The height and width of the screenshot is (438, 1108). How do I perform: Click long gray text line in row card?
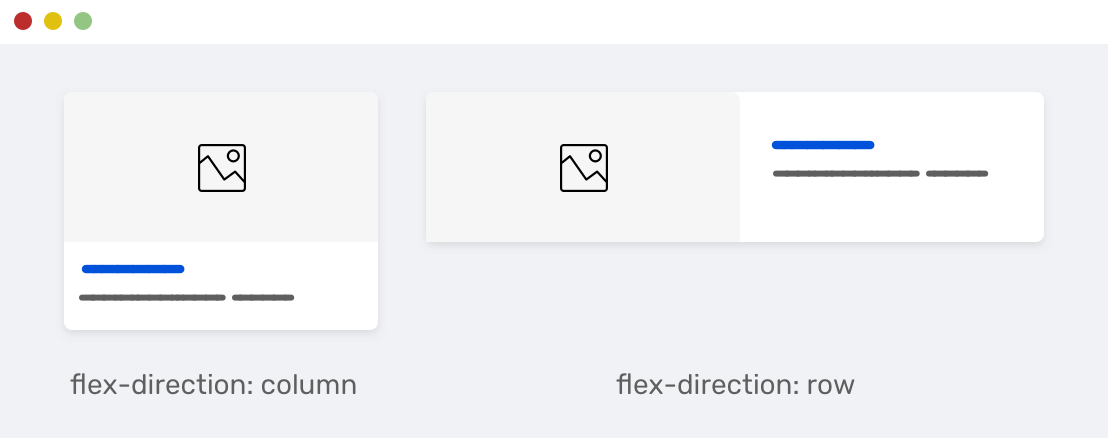pos(846,174)
